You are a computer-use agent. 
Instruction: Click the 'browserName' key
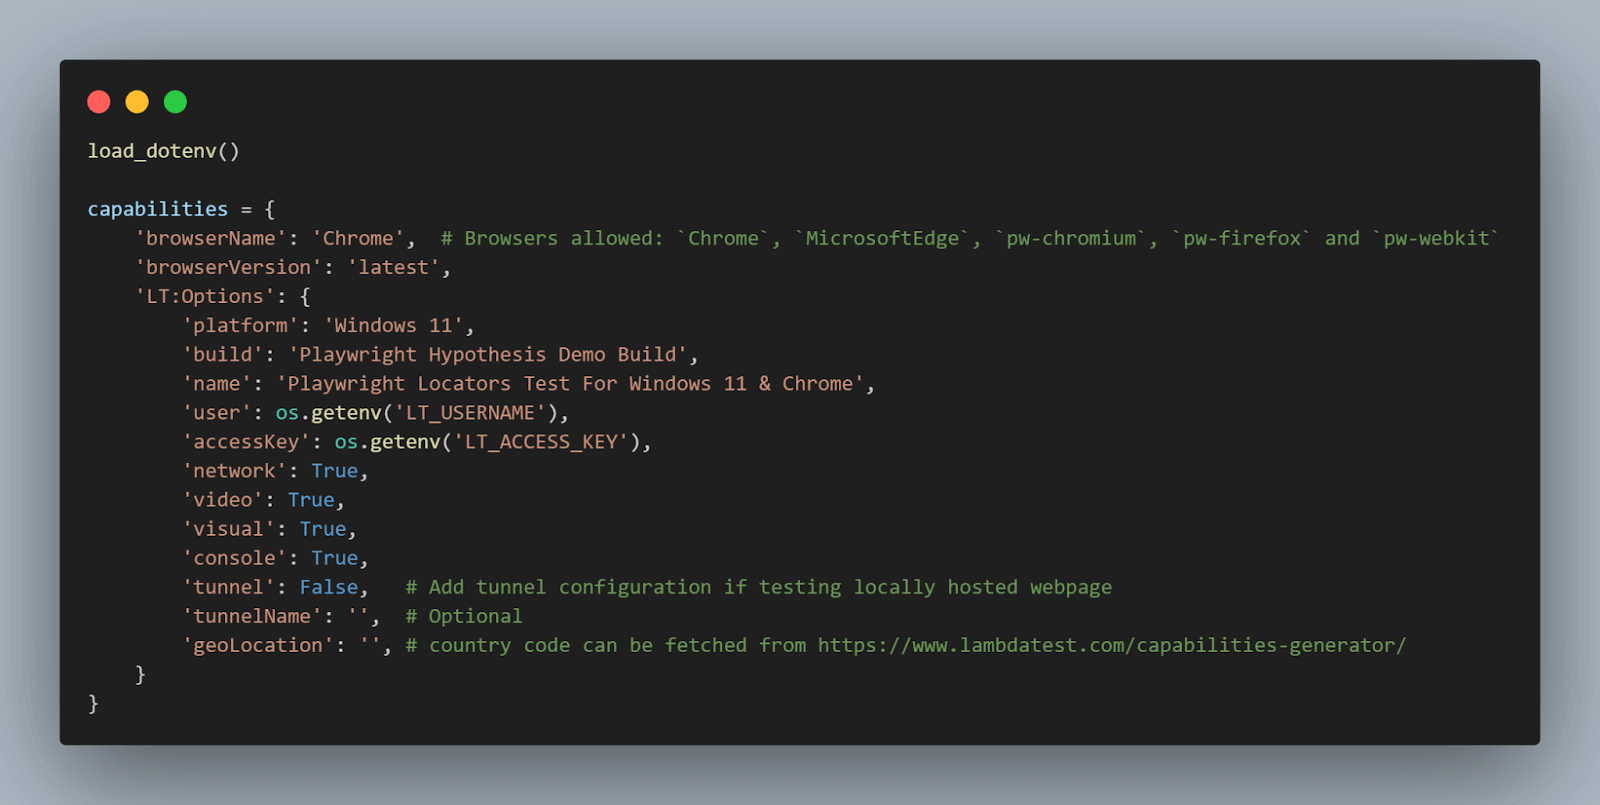tap(211, 238)
